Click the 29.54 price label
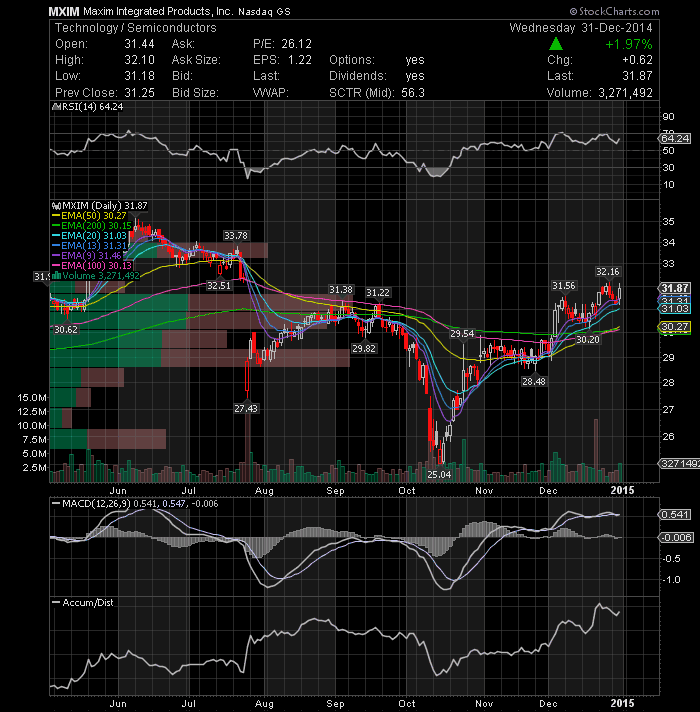Viewport: 700px width, 712px height. point(462,334)
